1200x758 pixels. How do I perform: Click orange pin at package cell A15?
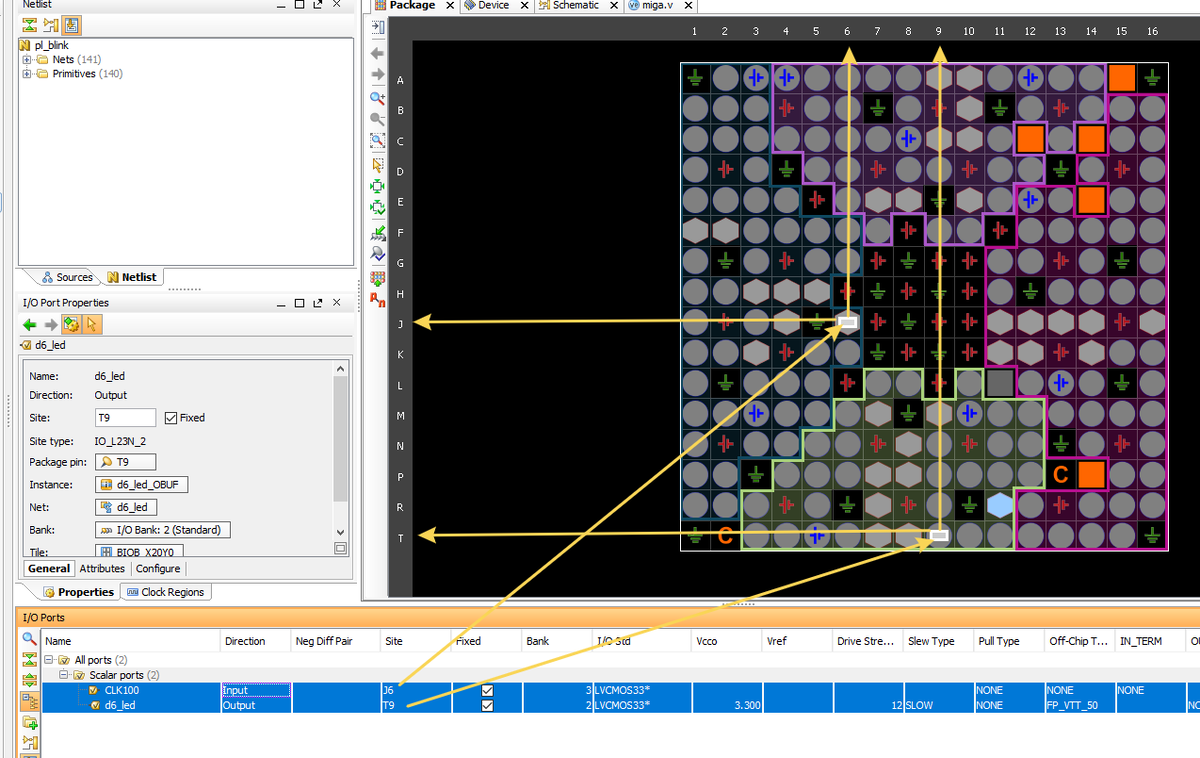pos(1121,77)
